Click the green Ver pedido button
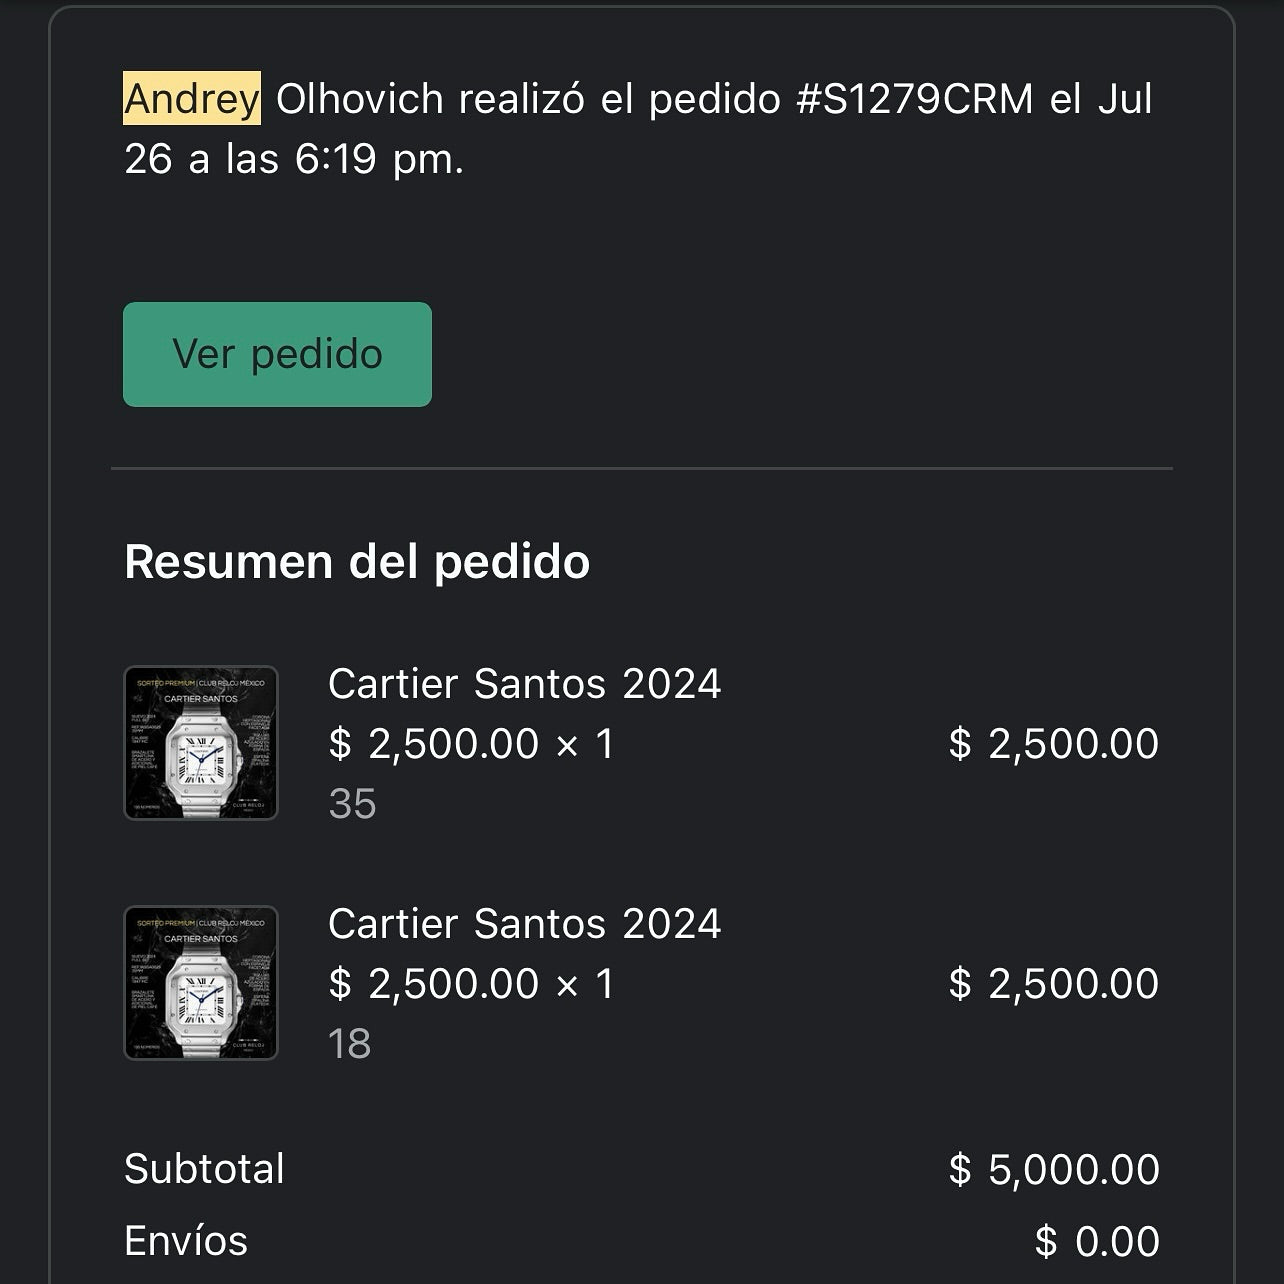This screenshot has width=1284, height=1284. click(277, 354)
